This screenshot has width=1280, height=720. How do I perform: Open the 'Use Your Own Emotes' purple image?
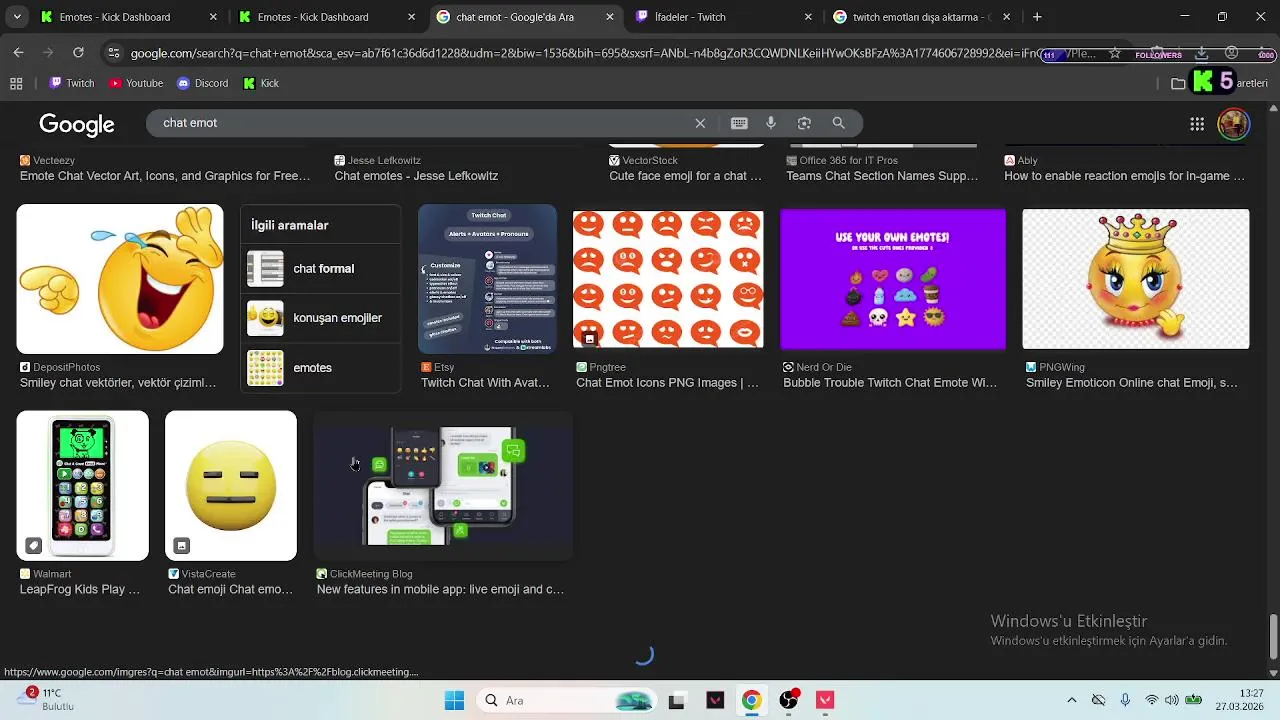tap(893, 279)
